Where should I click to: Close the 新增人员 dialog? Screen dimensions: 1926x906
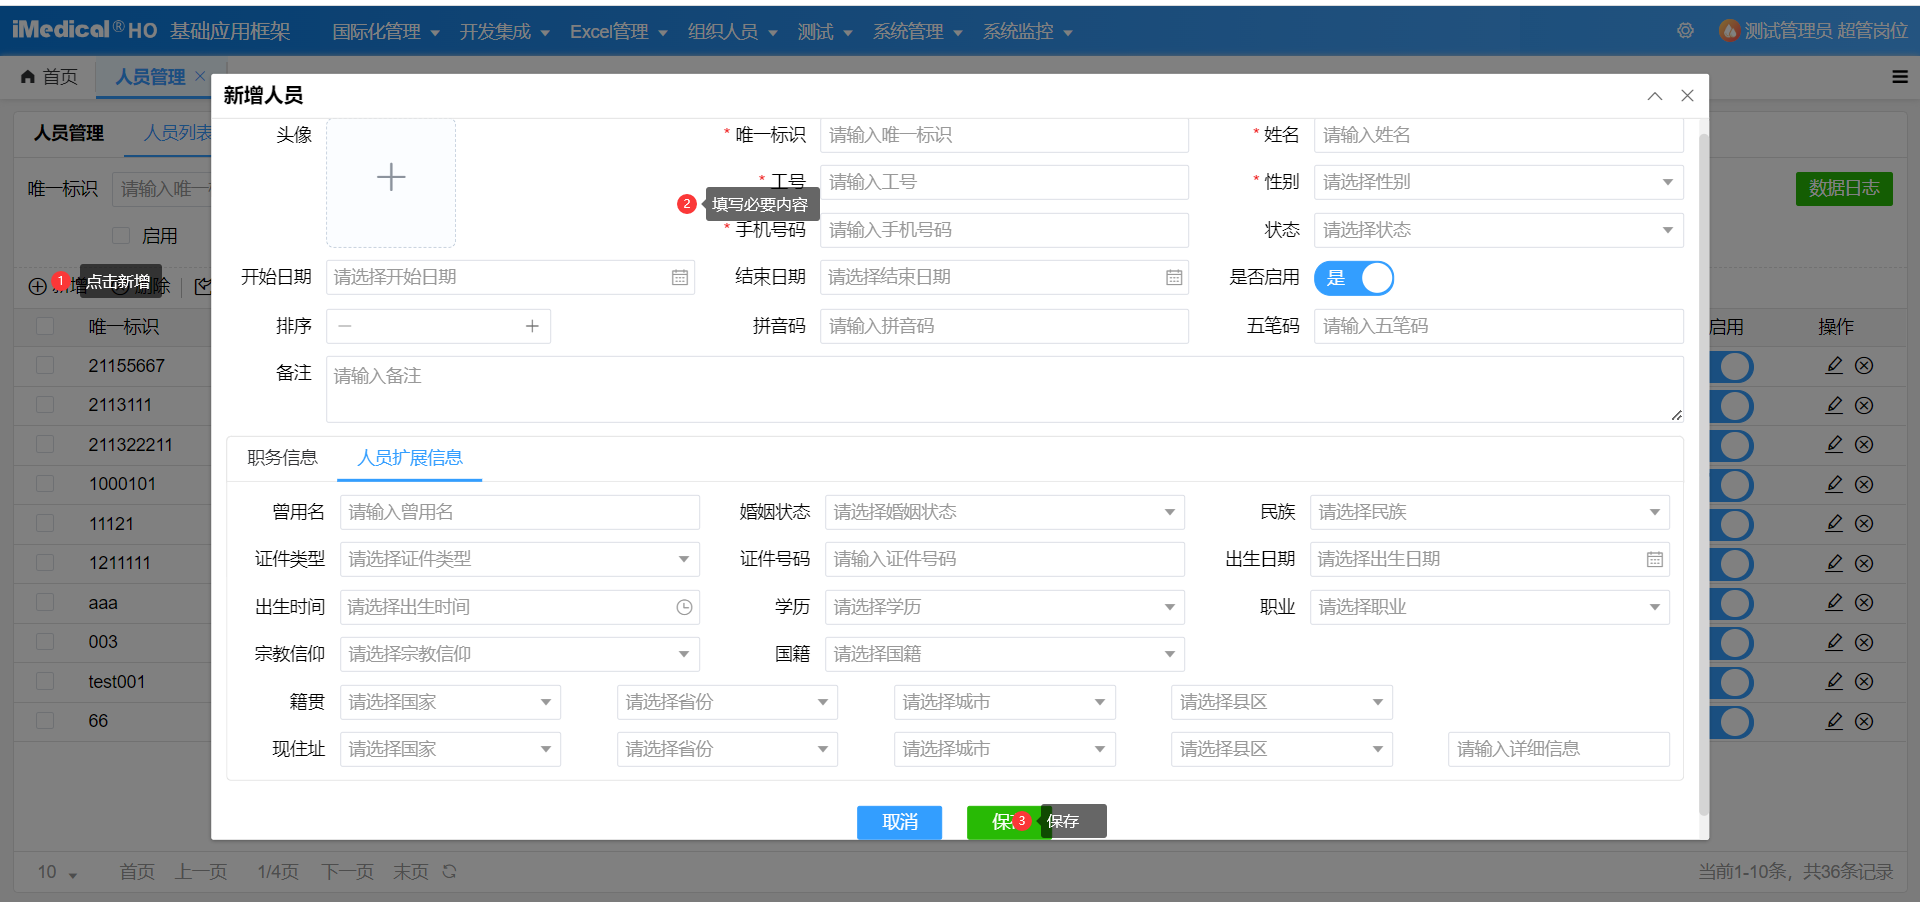pyautogui.click(x=1687, y=96)
